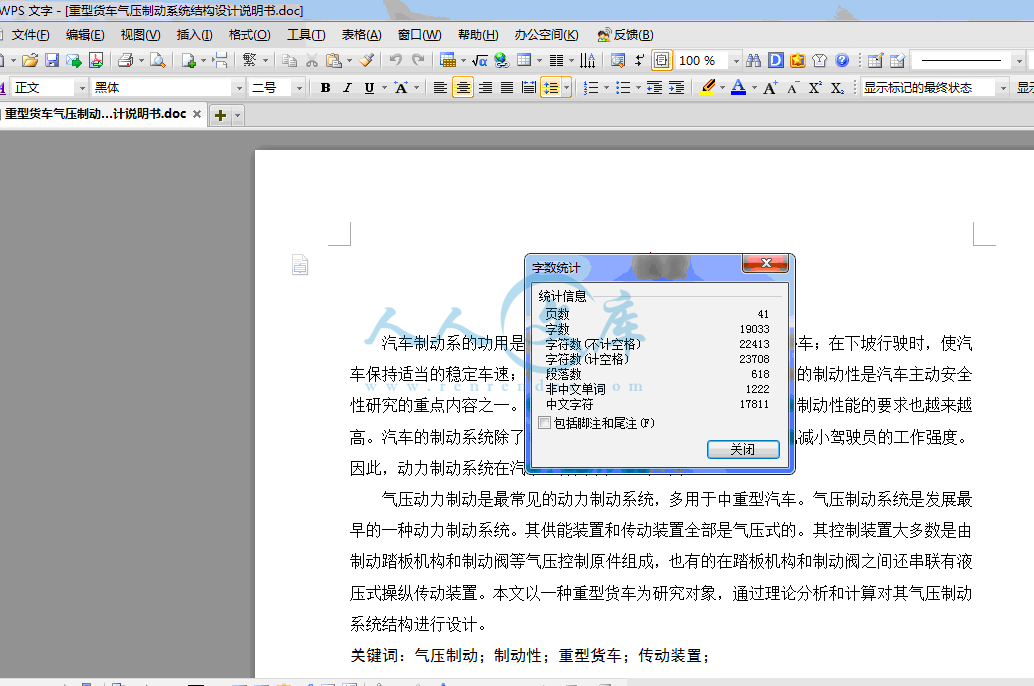Toggle italic formatting
Image resolution: width=1034 pixels, height=686 pixels.
[348, 88]
